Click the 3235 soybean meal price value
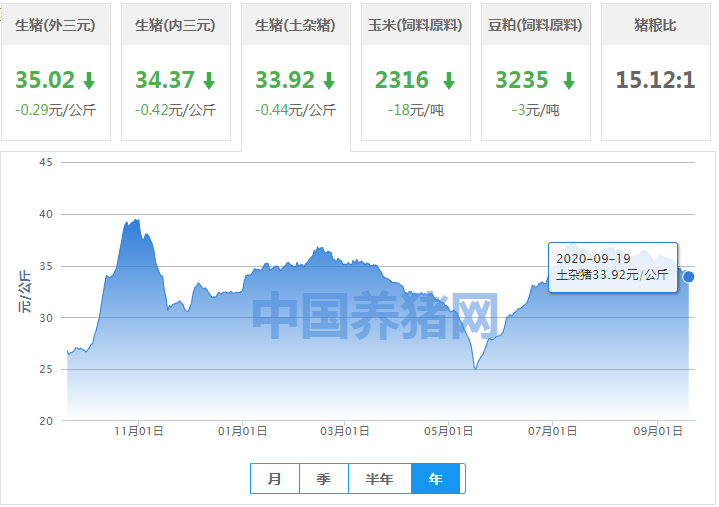 pos(522,80)
